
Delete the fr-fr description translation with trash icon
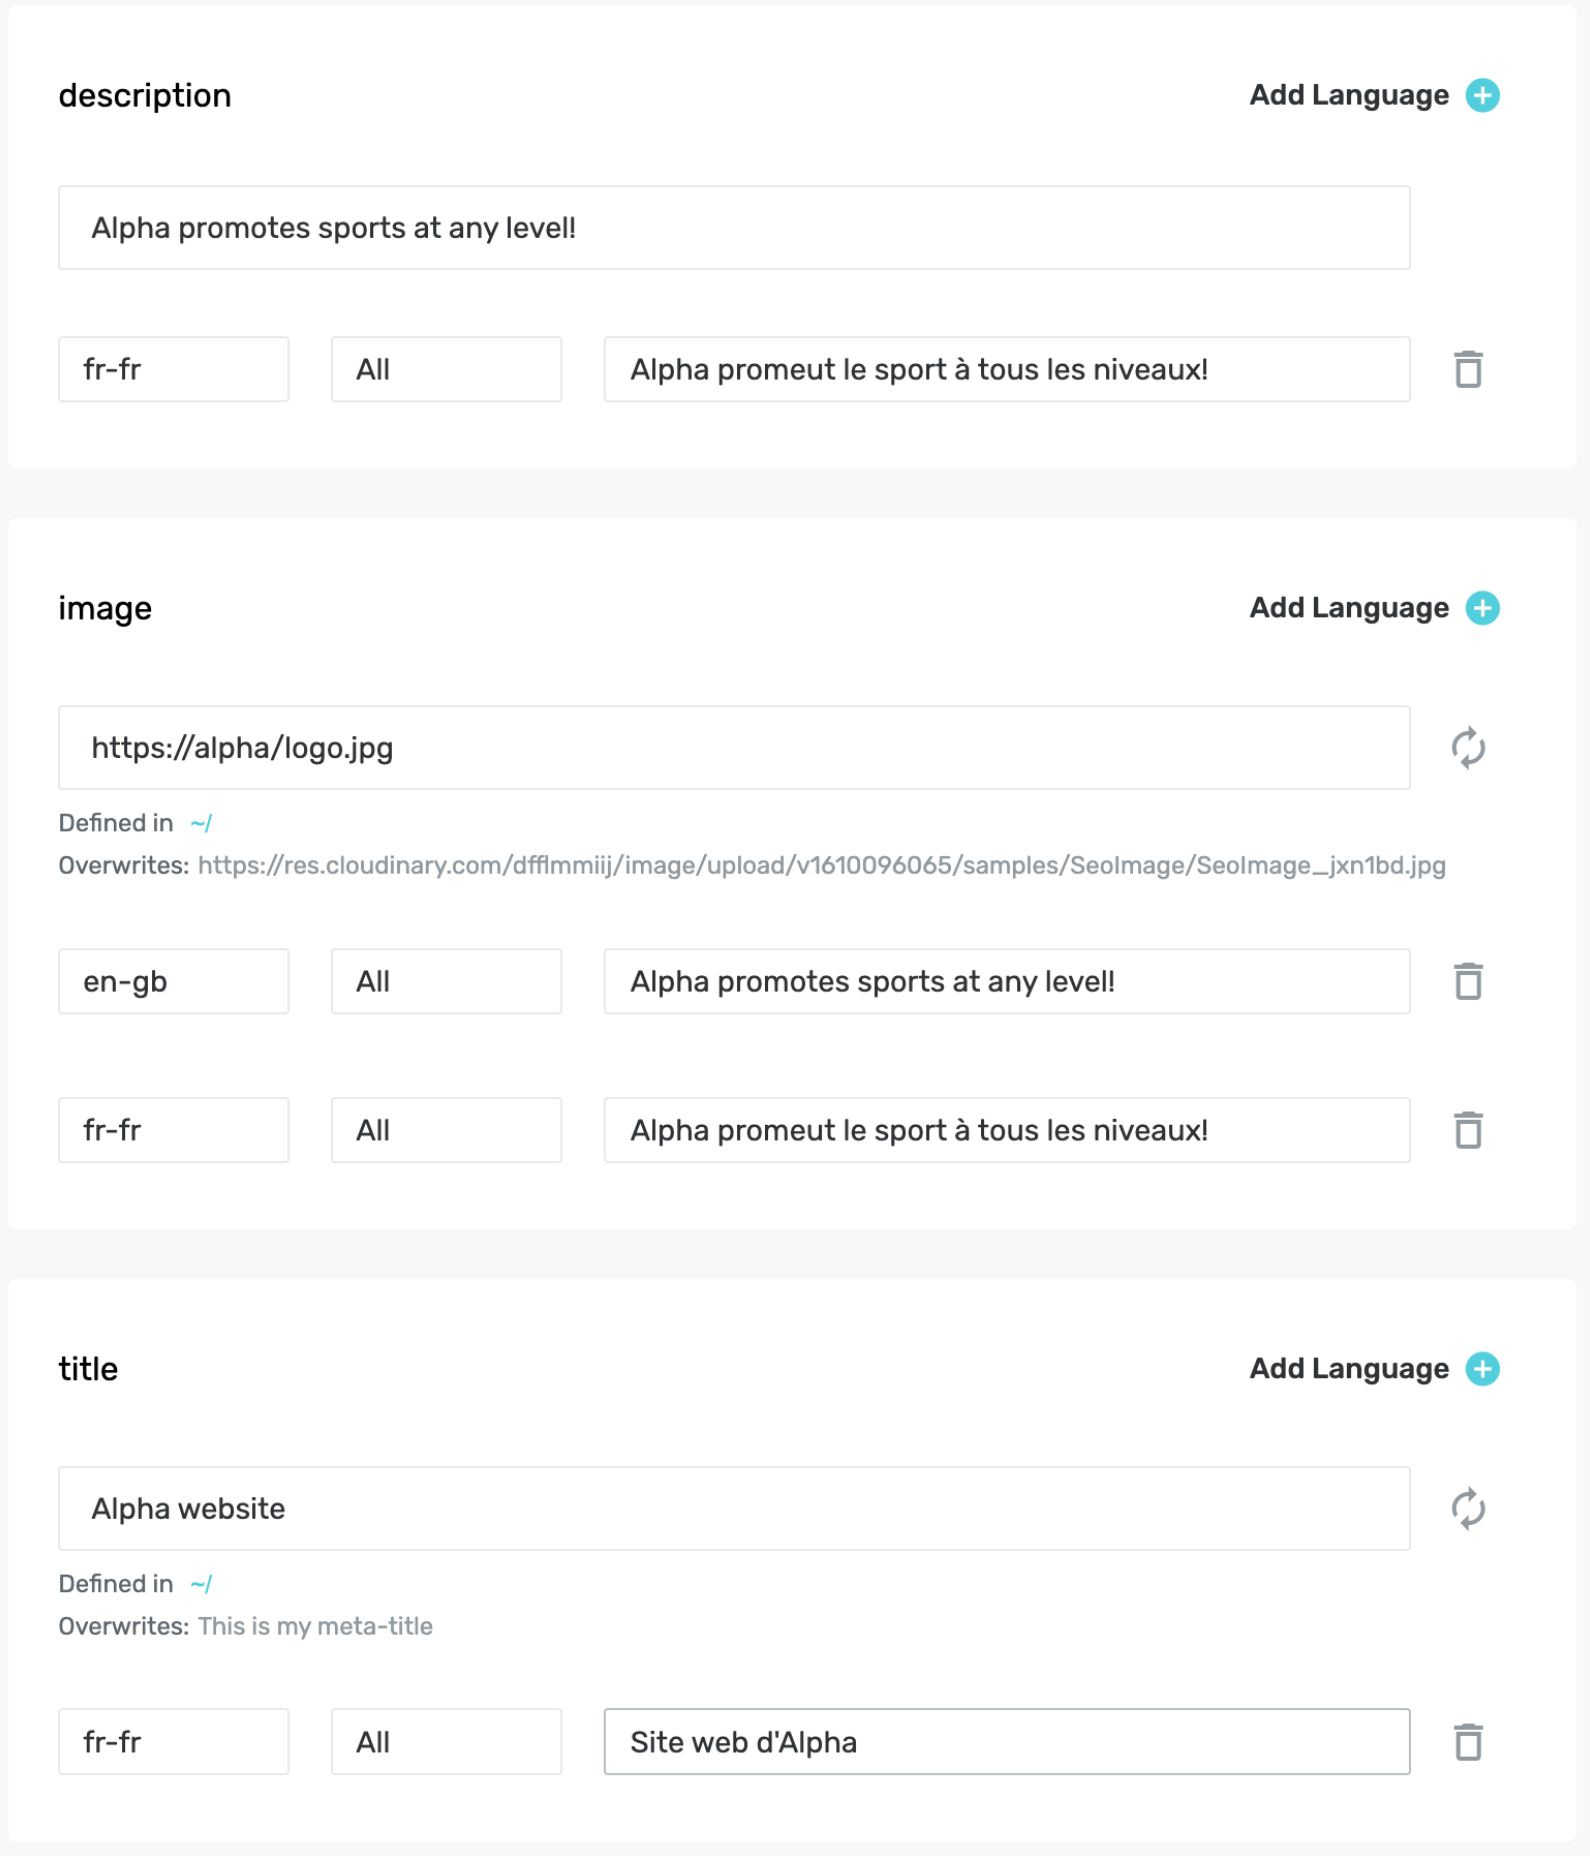[x=1468, y=369]
